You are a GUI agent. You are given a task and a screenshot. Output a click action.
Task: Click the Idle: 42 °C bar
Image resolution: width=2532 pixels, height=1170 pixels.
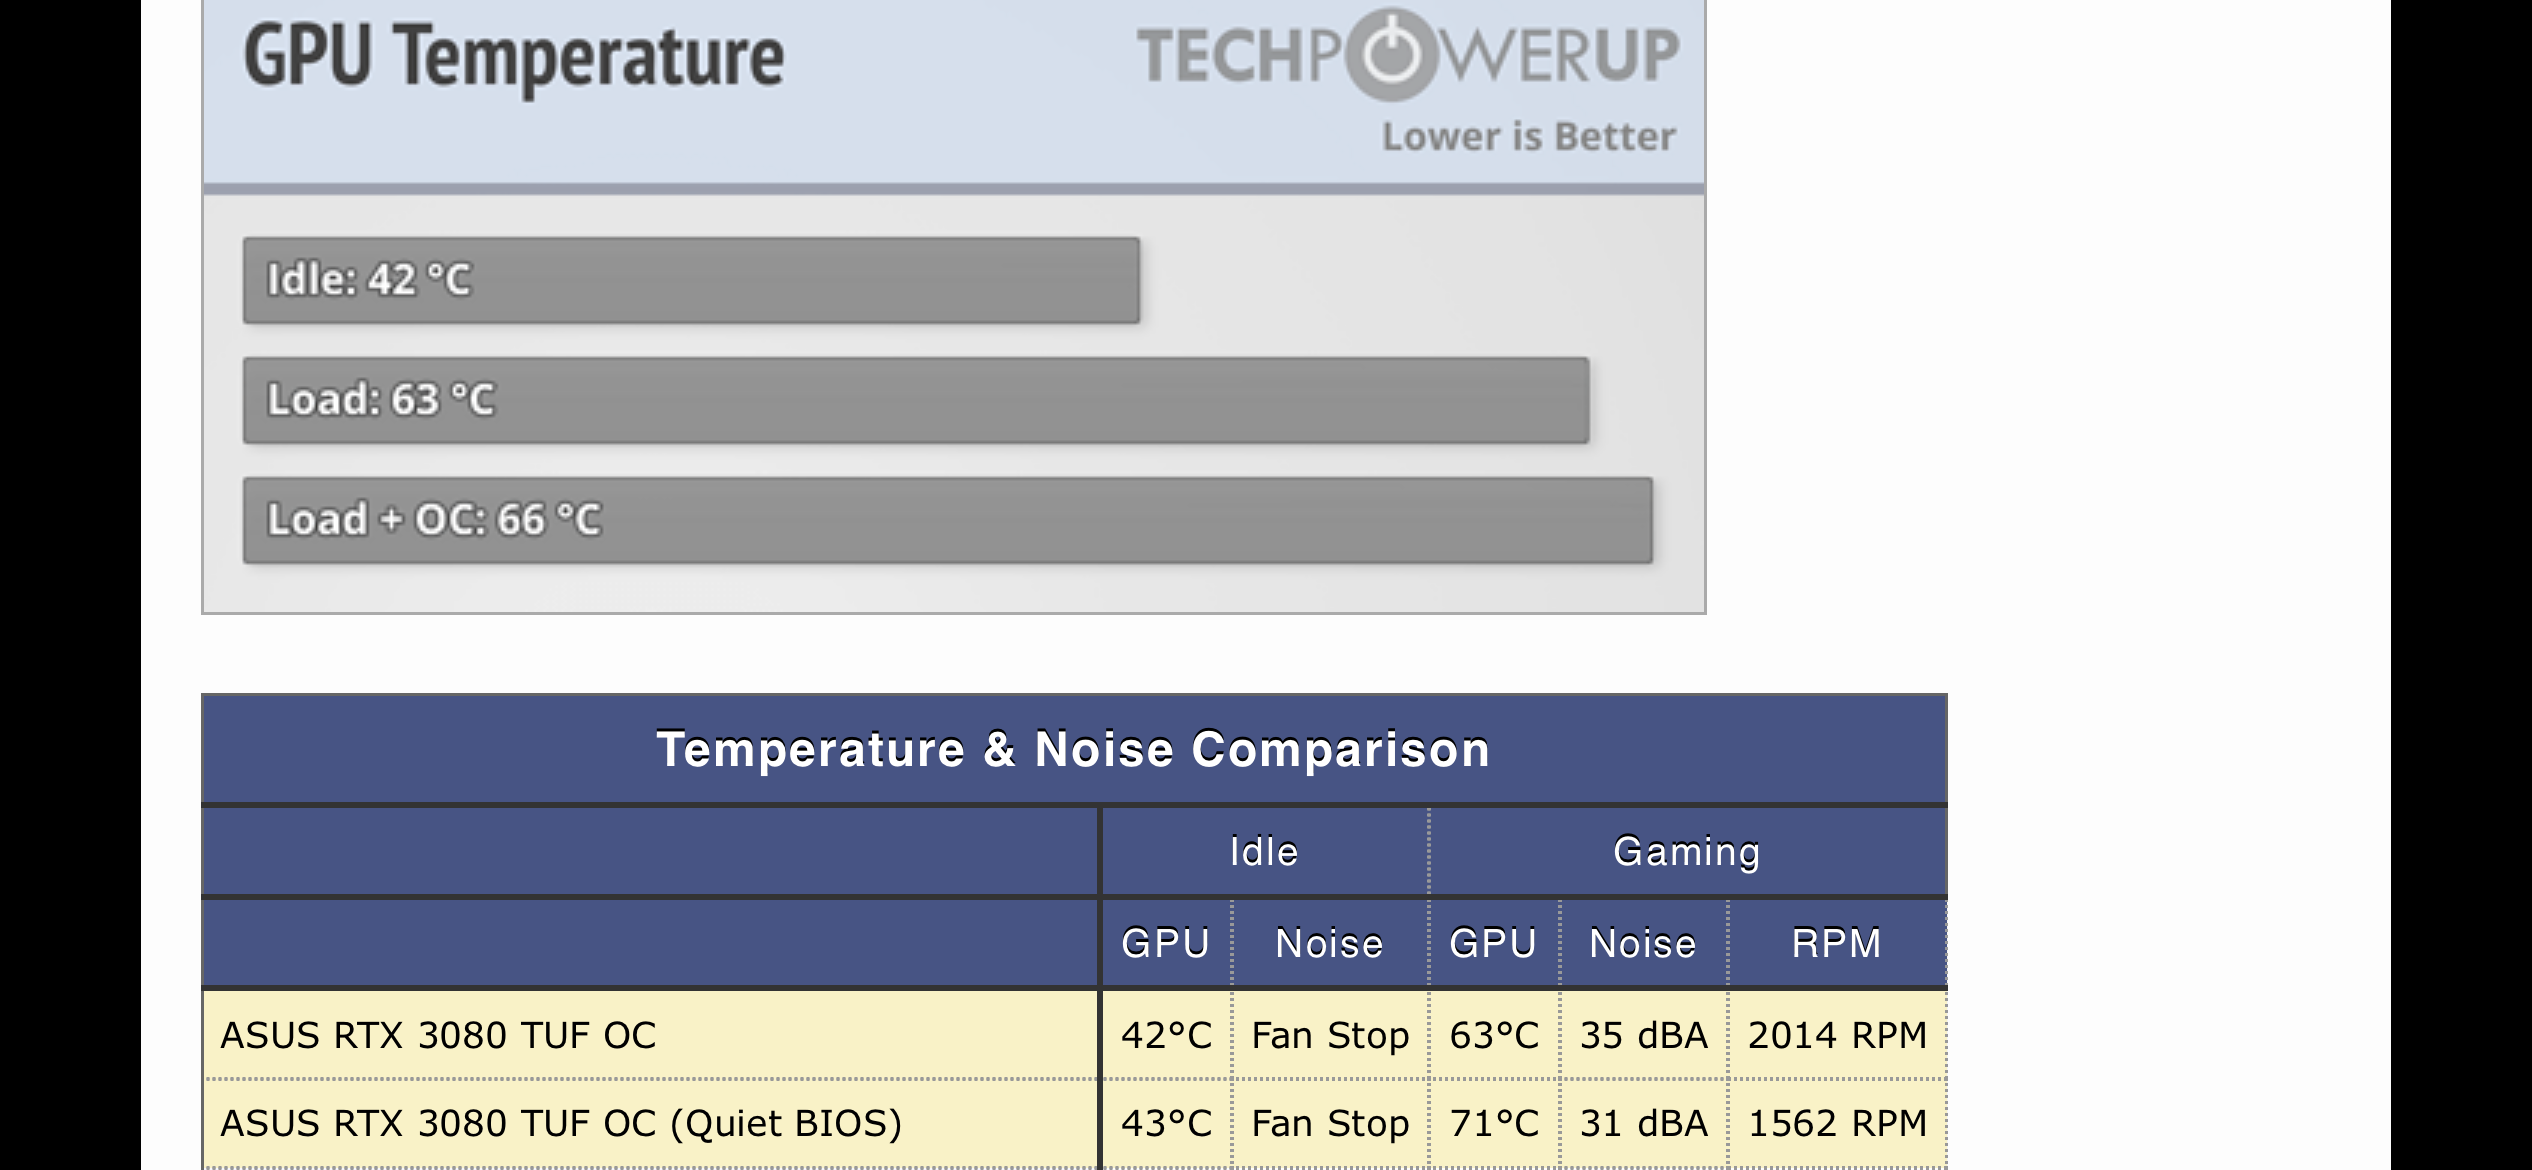(690, 280)
